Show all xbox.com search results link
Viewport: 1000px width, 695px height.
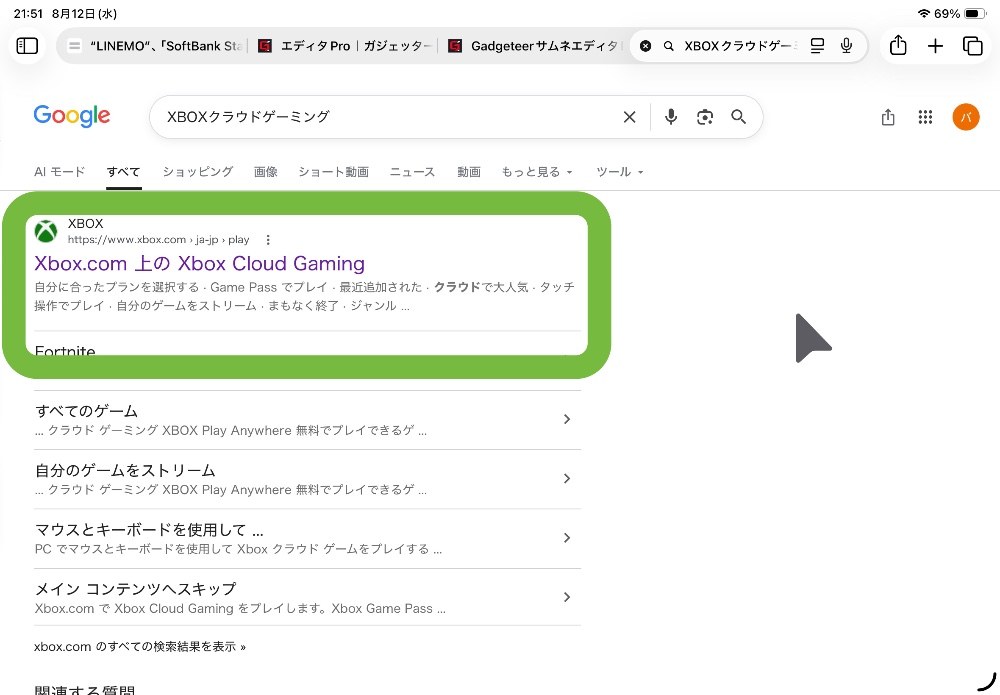point(140,647)
